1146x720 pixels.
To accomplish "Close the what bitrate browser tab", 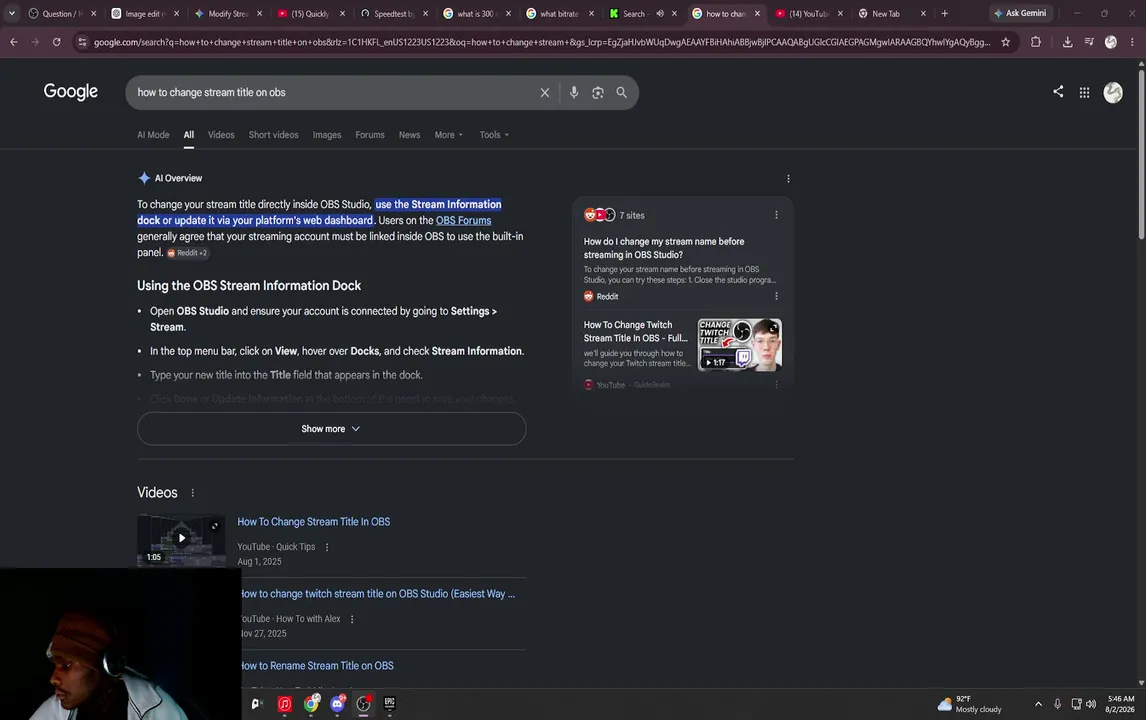I will 591,13.
